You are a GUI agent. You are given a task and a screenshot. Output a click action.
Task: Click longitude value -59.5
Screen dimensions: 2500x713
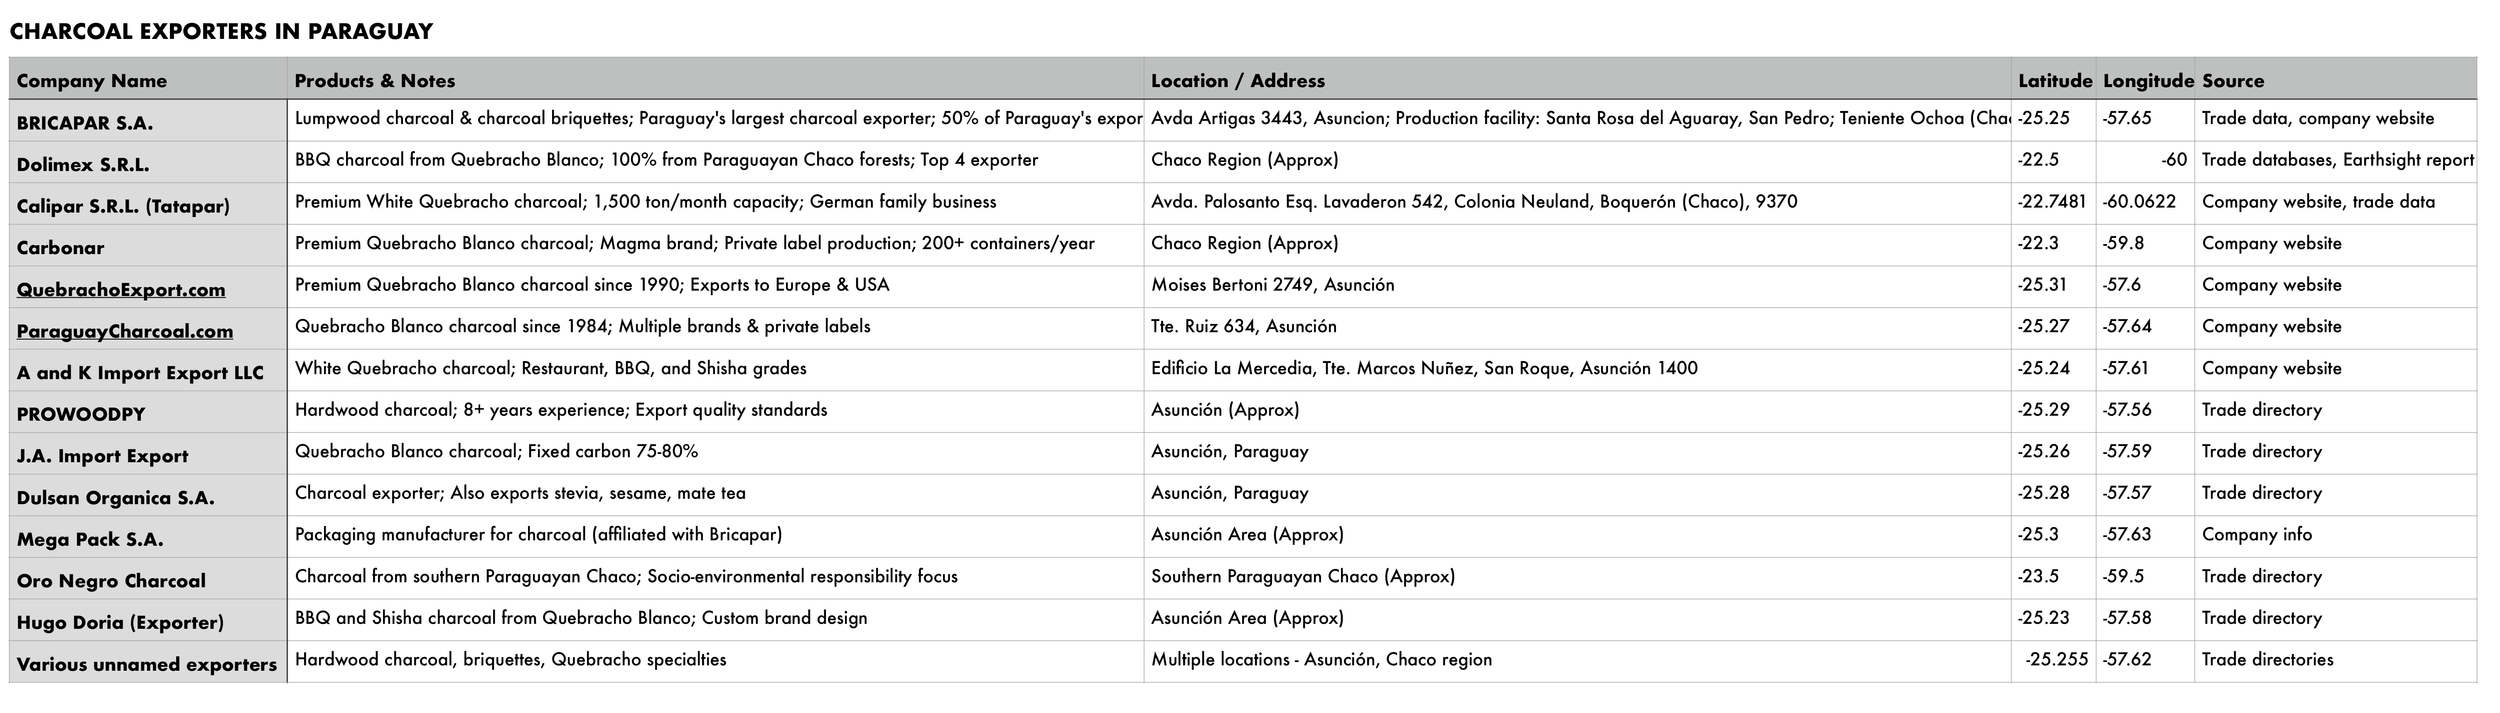[x=2147, y=577]
